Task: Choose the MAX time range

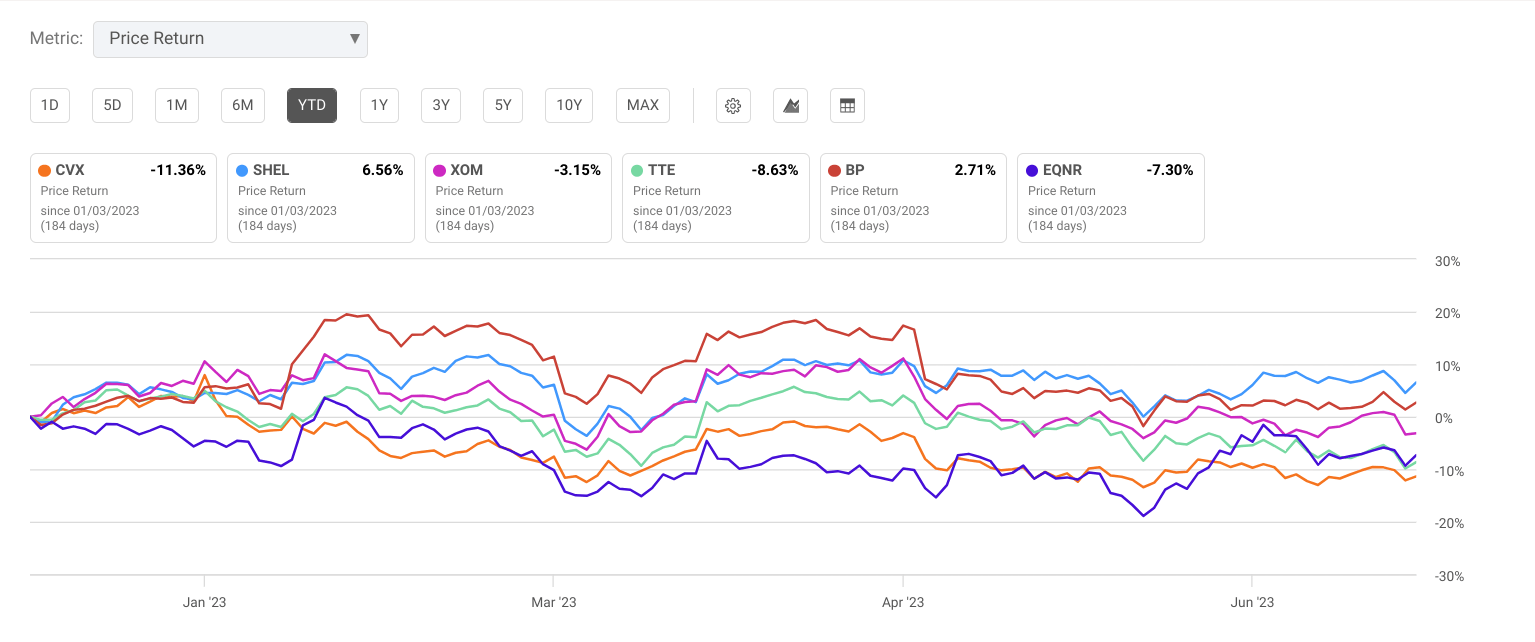Action: point(643,105)
